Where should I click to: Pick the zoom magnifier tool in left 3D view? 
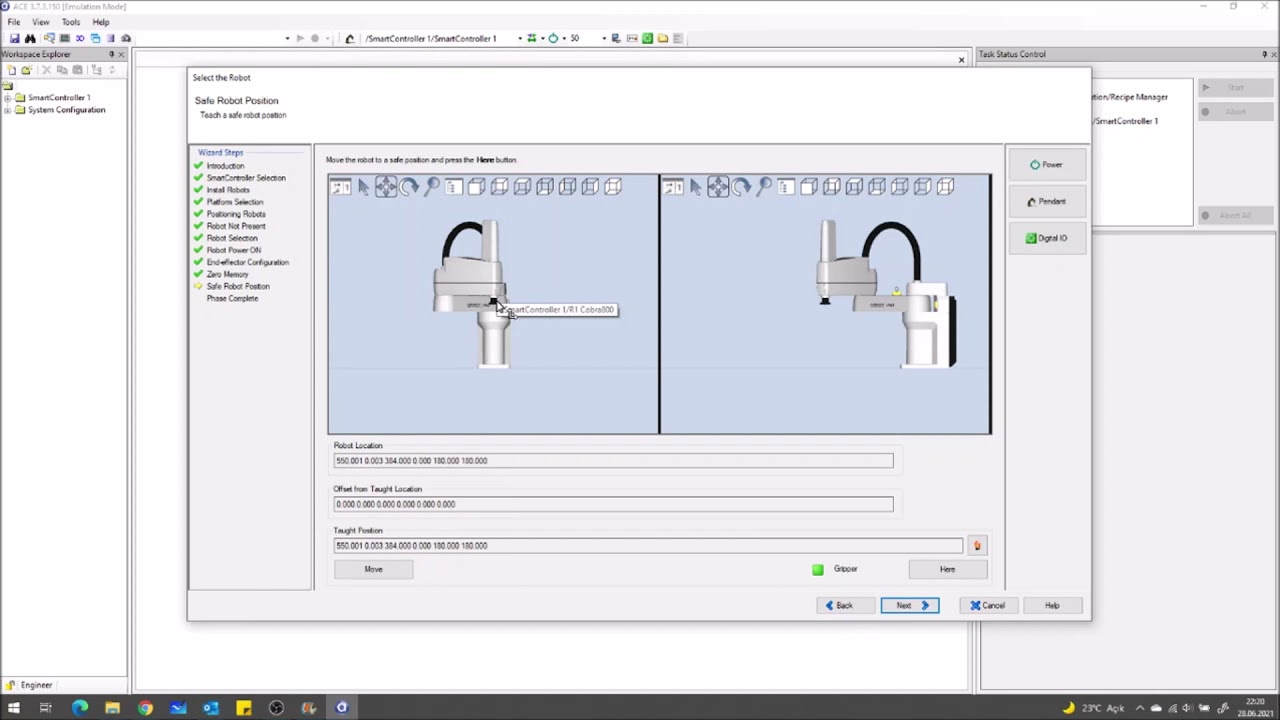point(432,187)
